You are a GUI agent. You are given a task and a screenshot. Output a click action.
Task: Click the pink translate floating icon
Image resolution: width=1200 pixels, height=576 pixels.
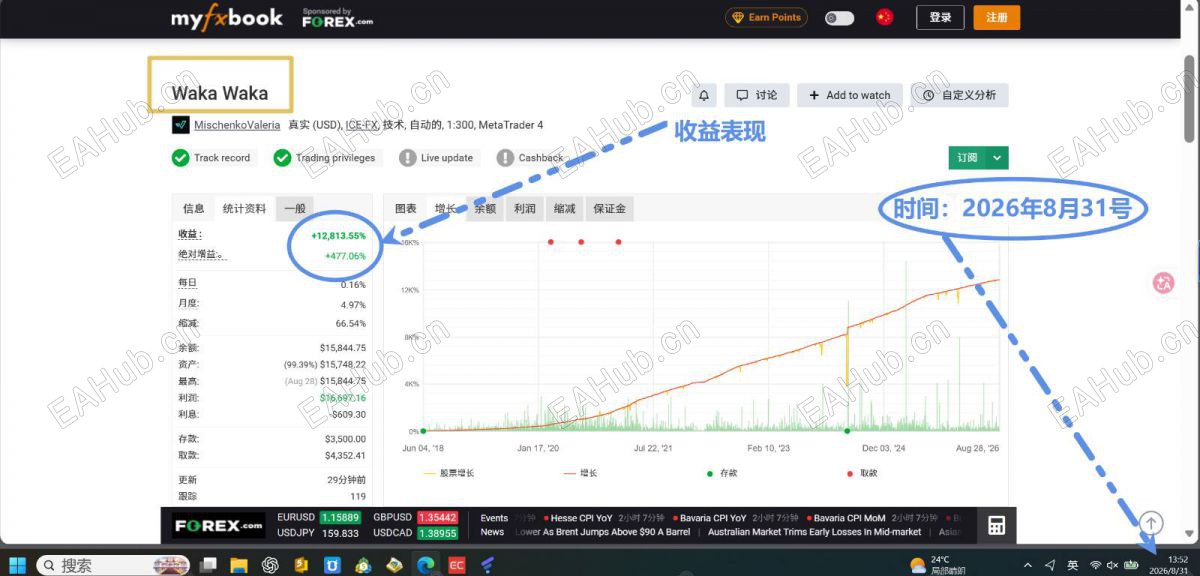(1163, 284)
